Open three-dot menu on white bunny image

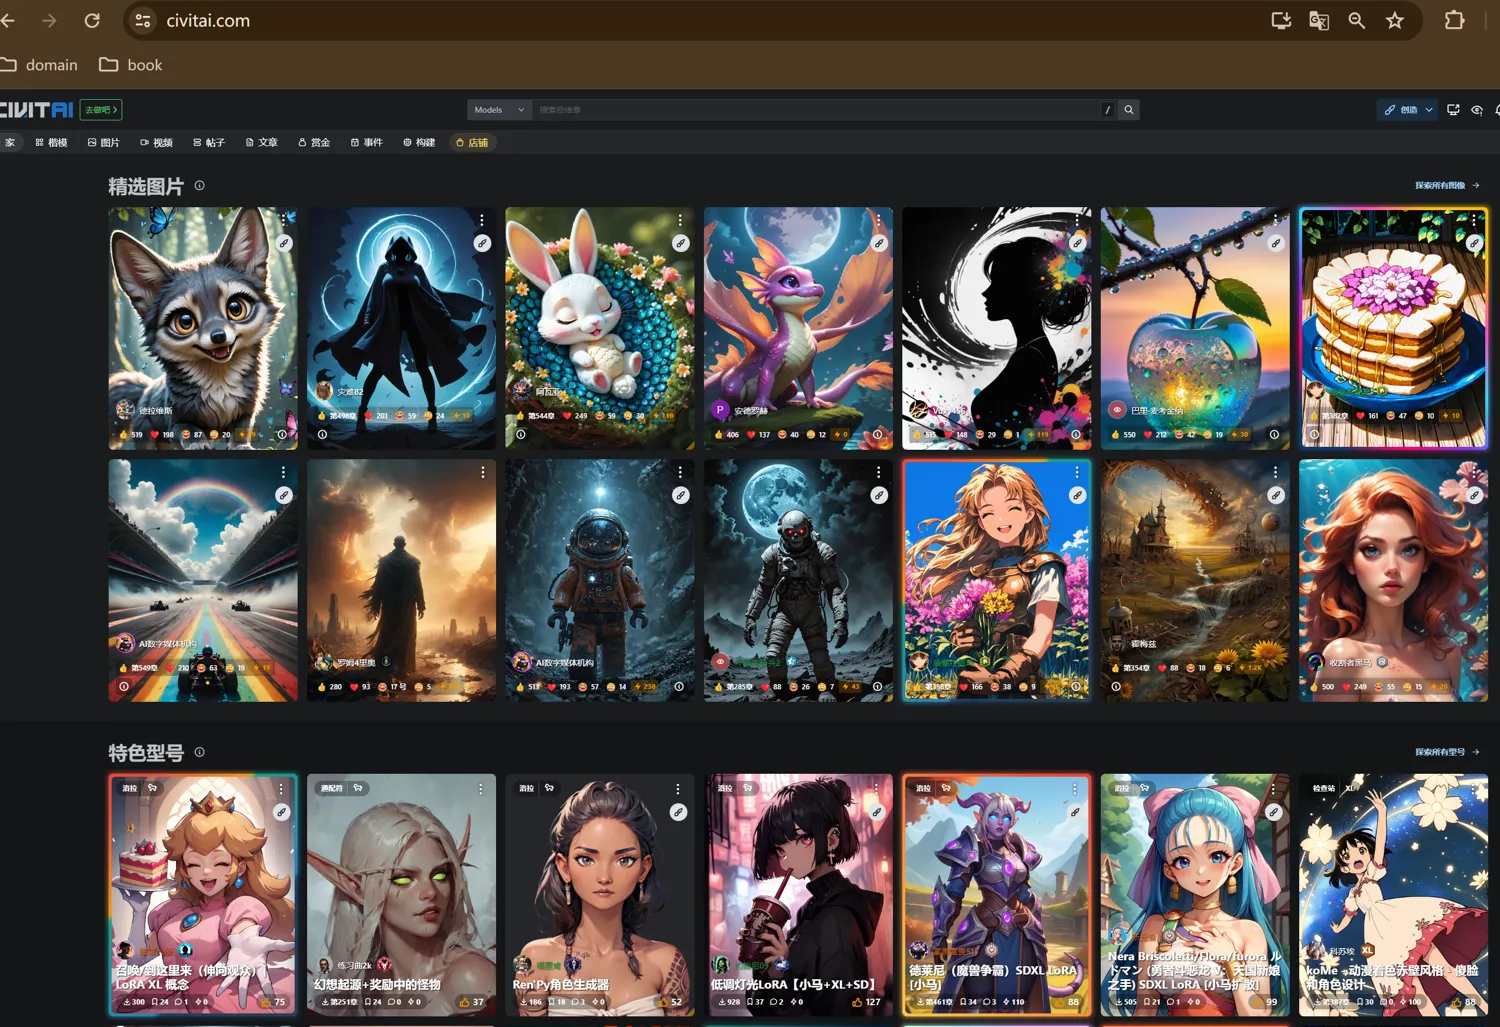click(680, 221)
